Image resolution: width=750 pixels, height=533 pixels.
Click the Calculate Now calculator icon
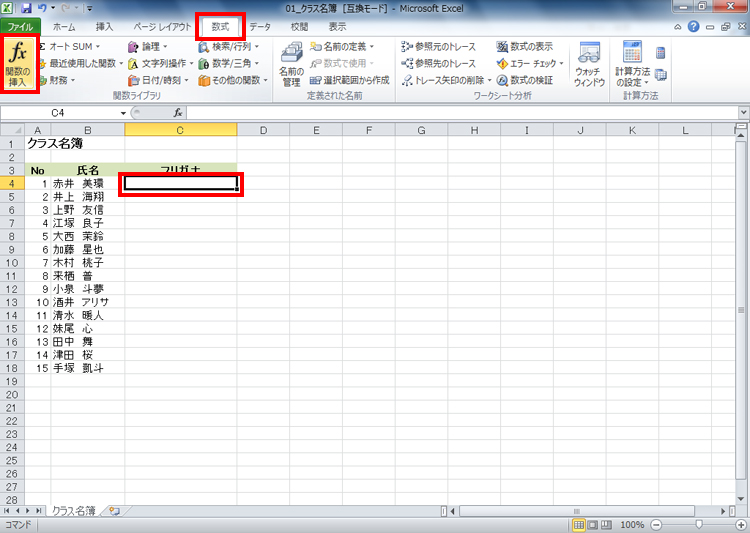[661, 52]
